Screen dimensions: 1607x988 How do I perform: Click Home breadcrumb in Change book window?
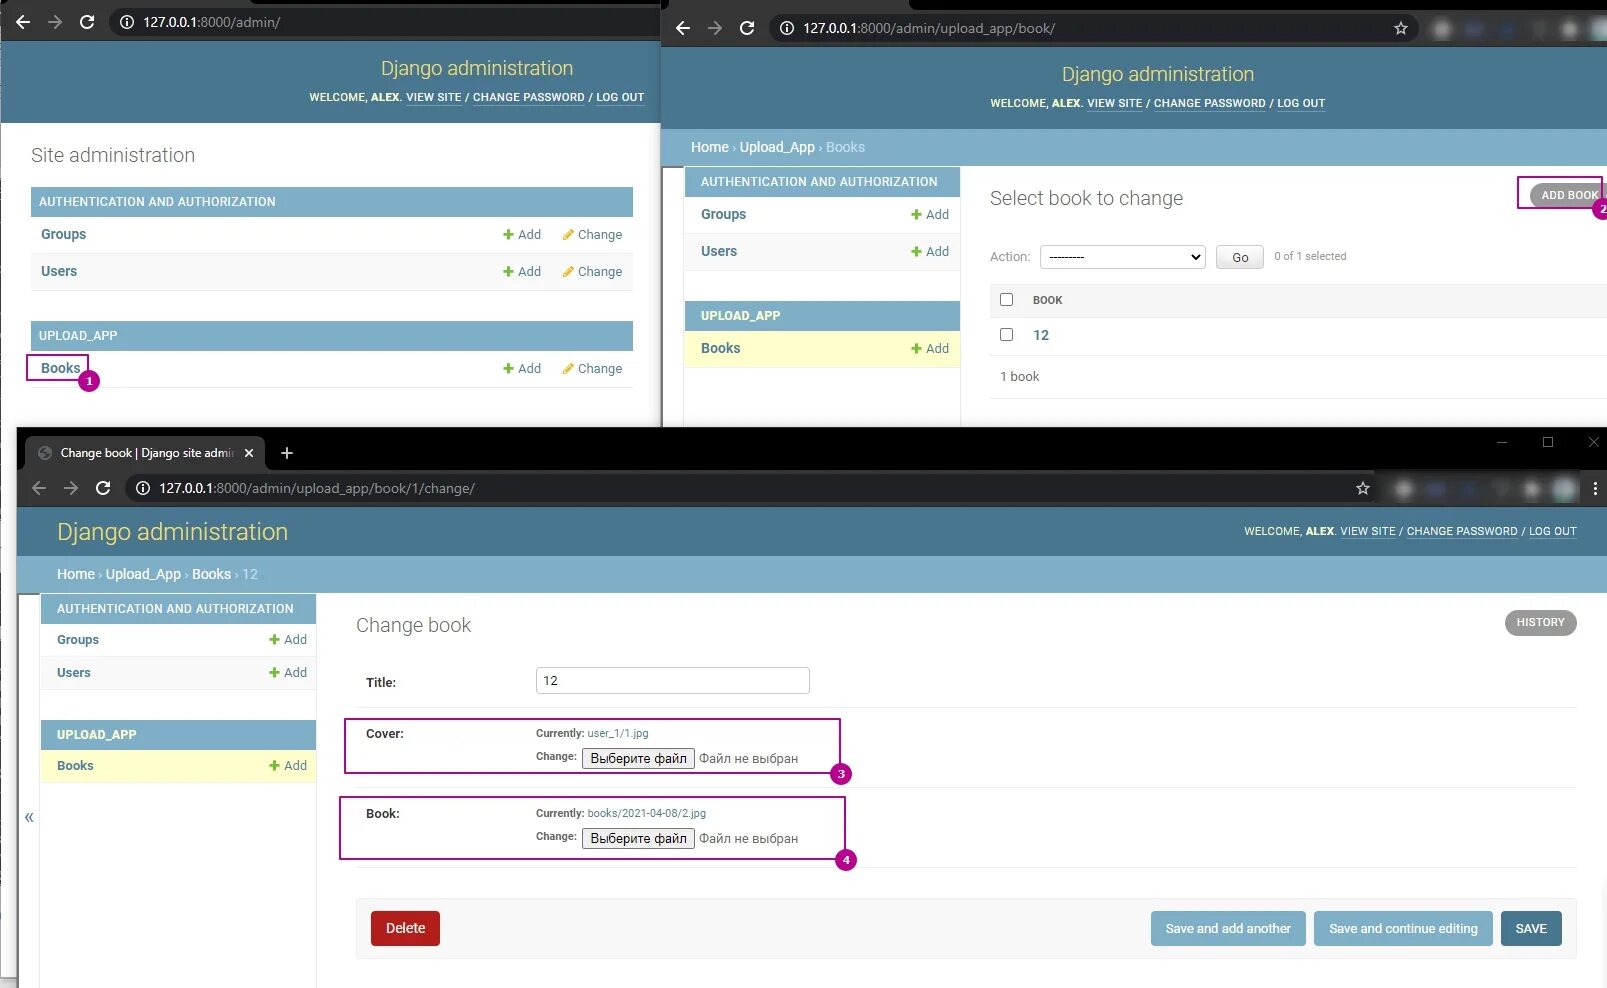(x=76, y=574)
